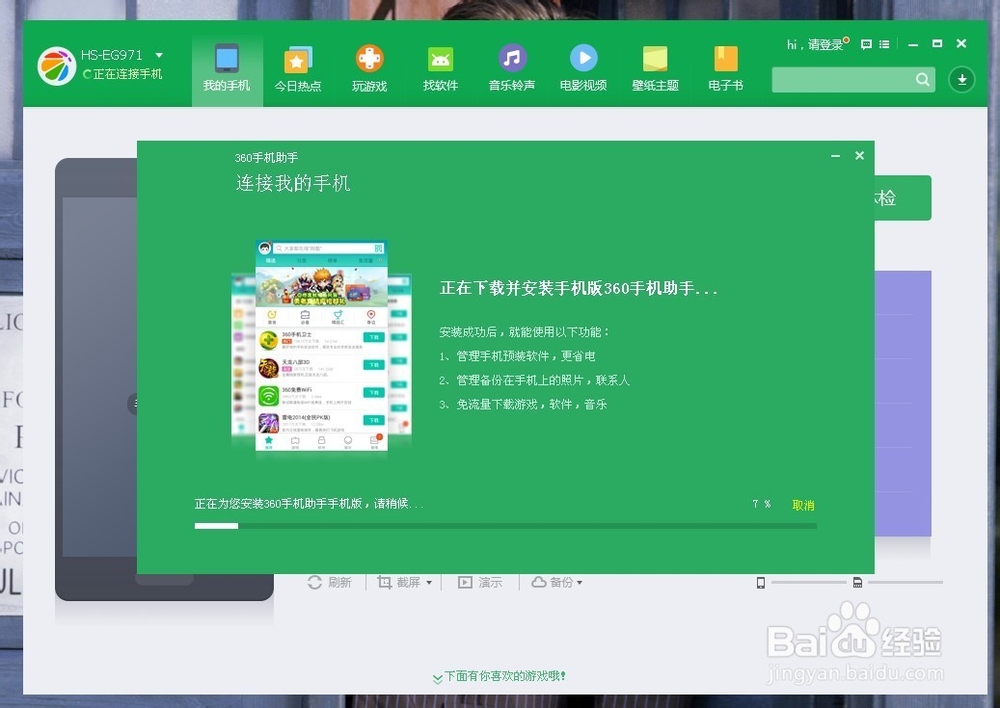Open the 壁纸主题 wallpaper tab
The width and height of the screenshot is (1000, 708).
coord(655,69)
